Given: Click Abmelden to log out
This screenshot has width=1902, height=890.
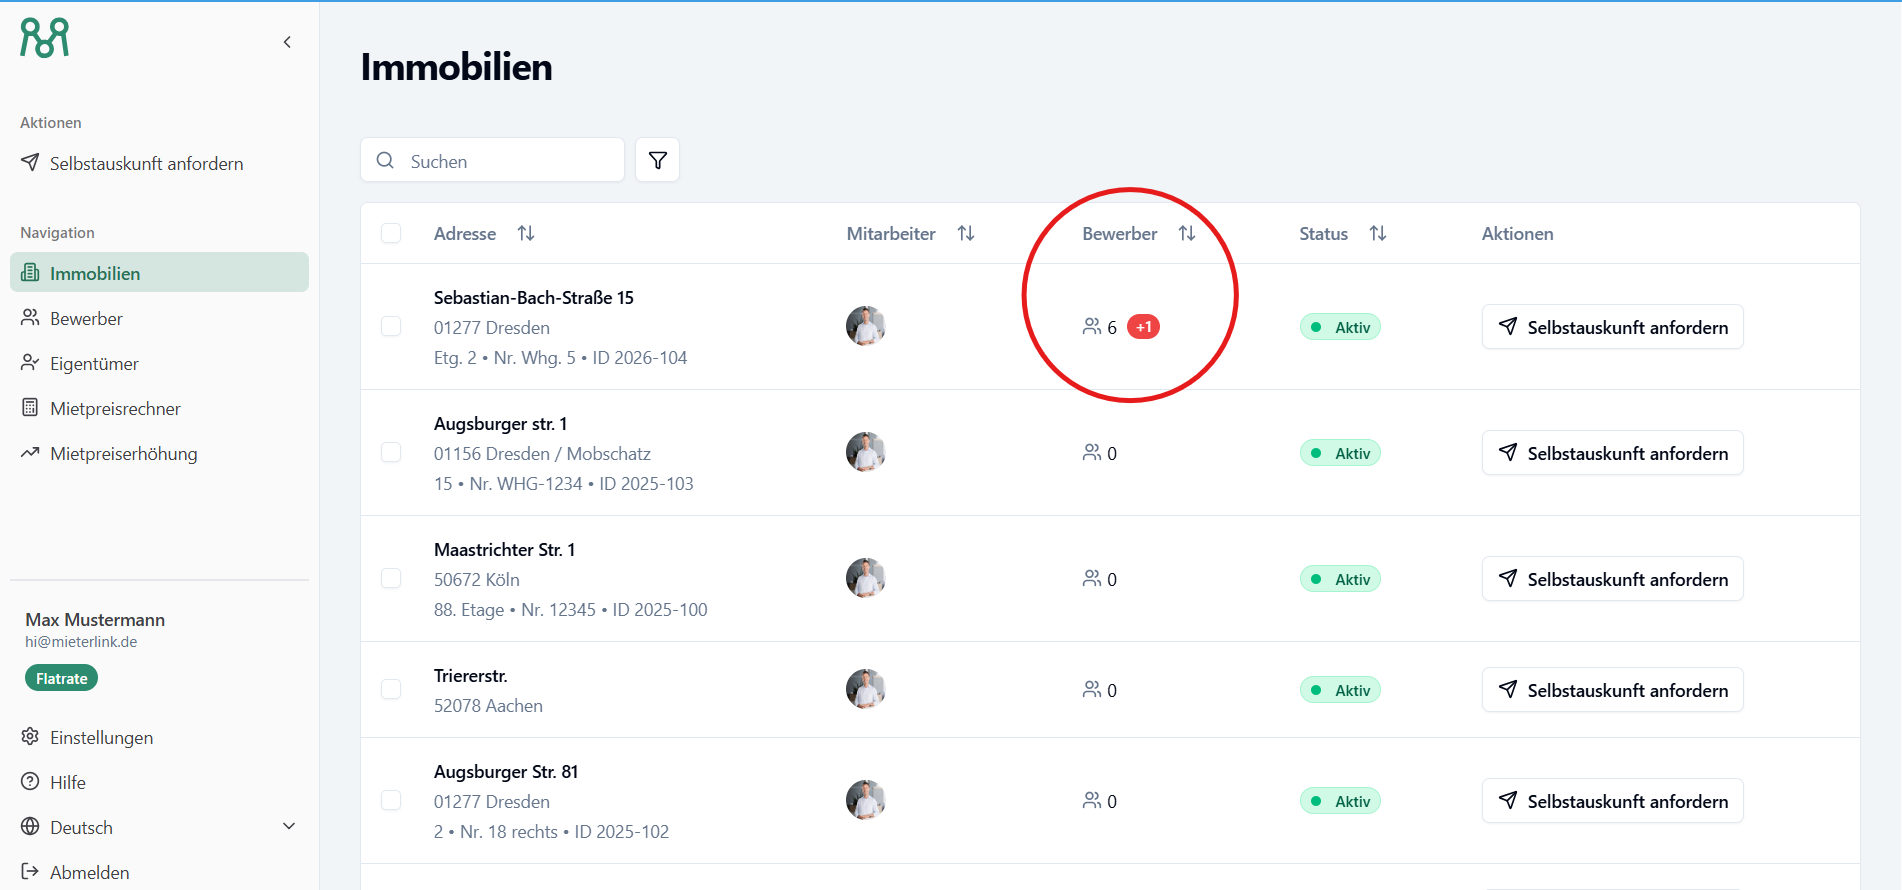Looking at the screenshot, I should point(89,872).
